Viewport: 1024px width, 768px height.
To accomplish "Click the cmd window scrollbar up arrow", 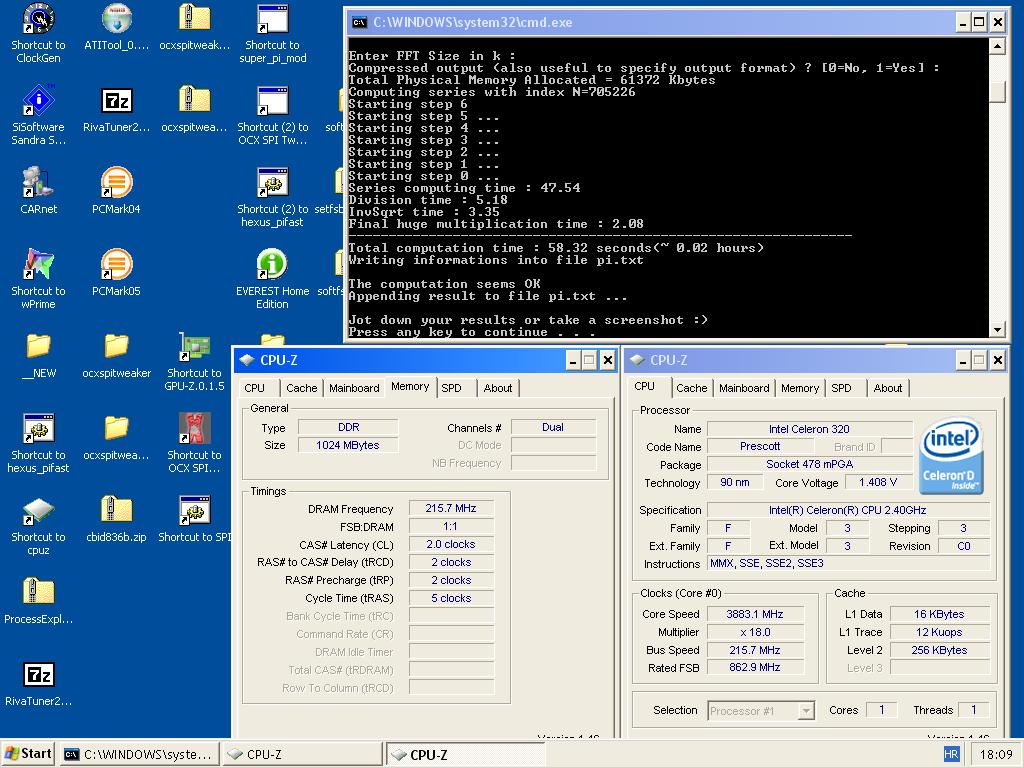I will 997,46.
